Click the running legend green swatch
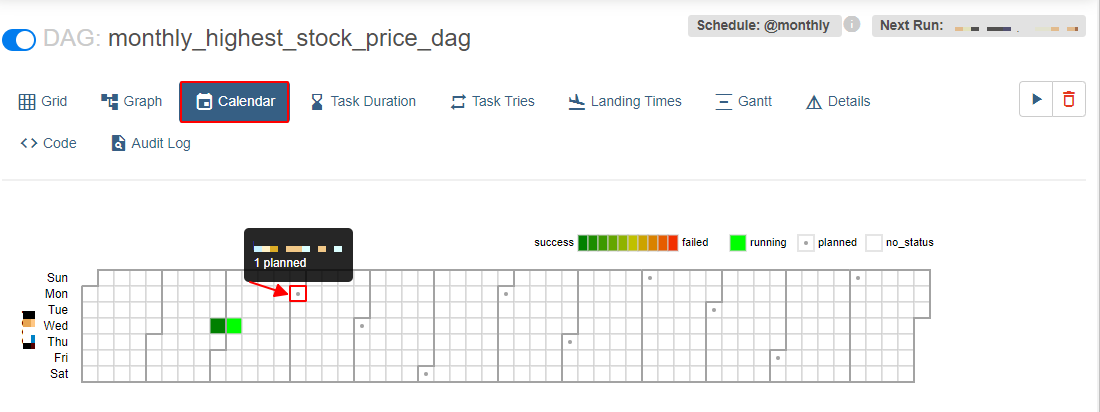 738,243
